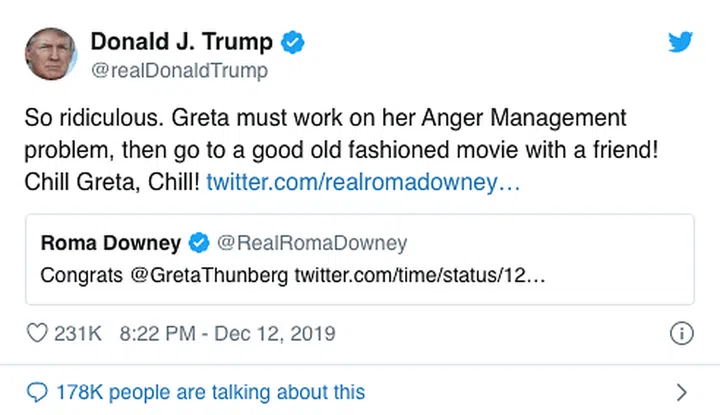Click the Twitter bird logo

[x=681, y=42]
